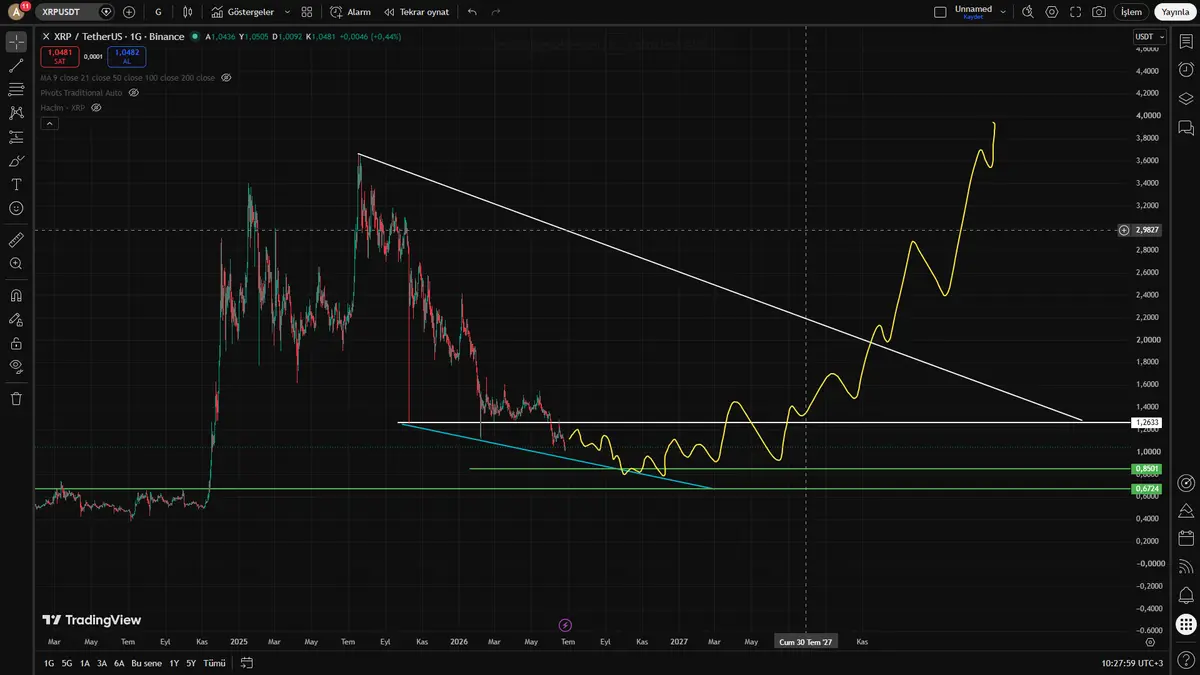
Task: Open the chats panel in right sidebar
Action: [1186, 127]
